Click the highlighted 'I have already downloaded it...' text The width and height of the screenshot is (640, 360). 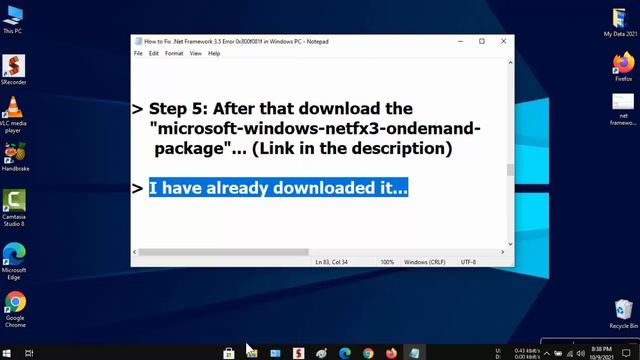click(278, 187)
